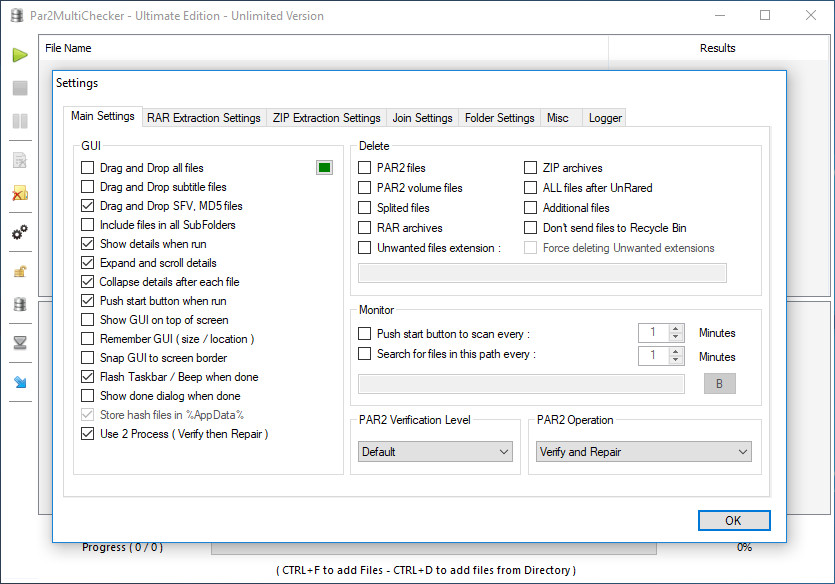Open PAR2 Operation Verify and Repair dropdown
835x584 pixels.
coord(644,451)
